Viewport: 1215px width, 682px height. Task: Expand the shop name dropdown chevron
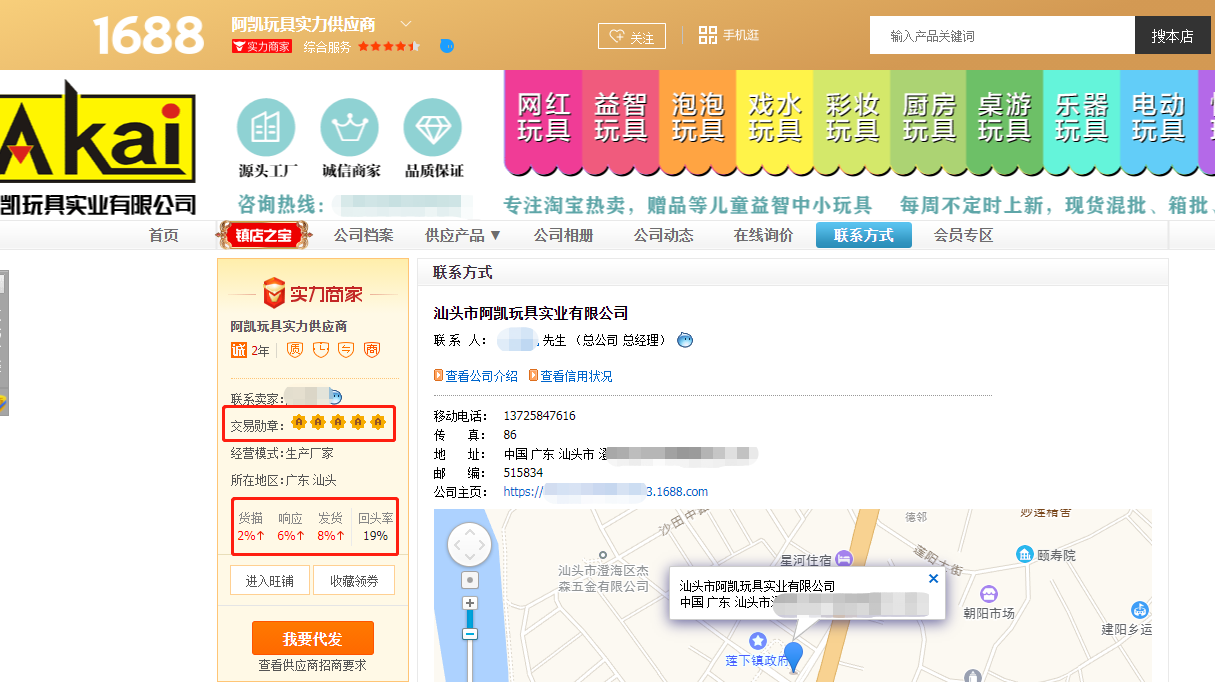[406, 23]
